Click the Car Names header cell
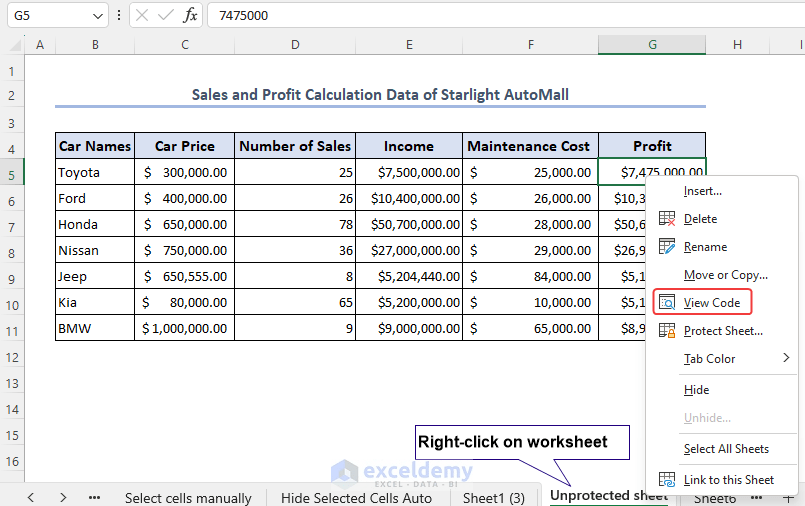 click(95, 146)
